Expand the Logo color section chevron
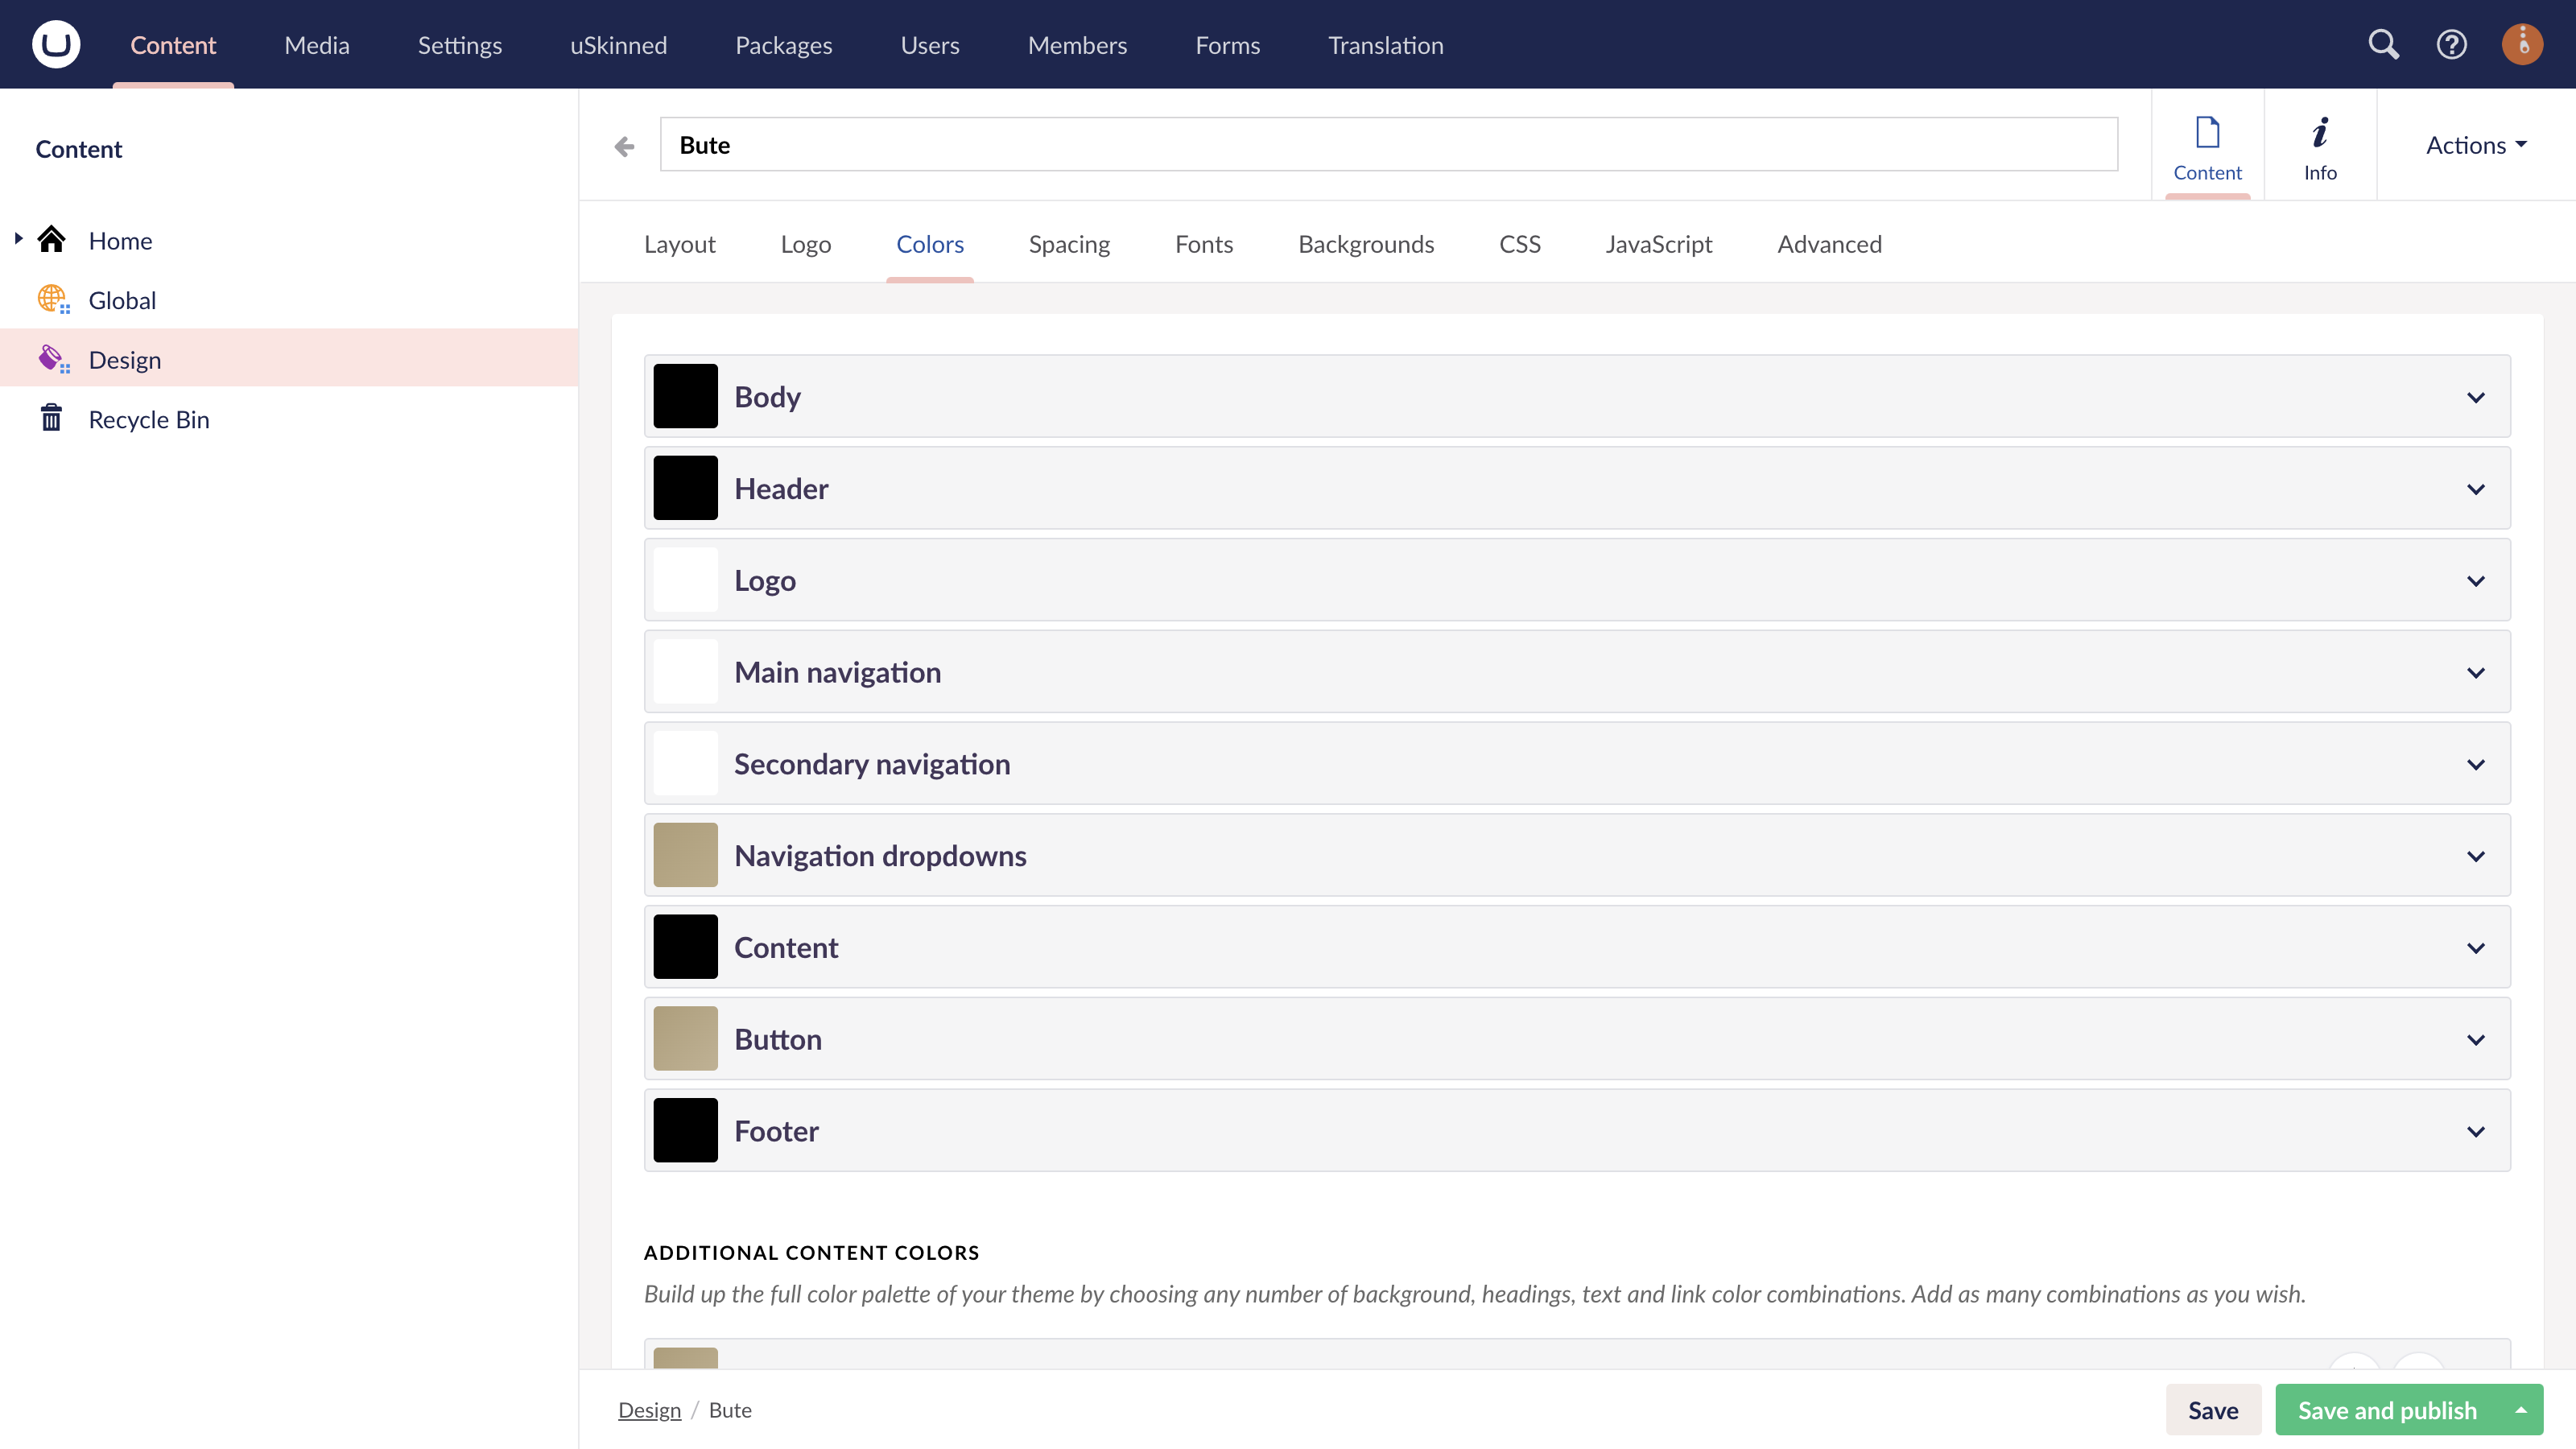Screen dimensions: 2576x1449 (x=2475, y=581)
